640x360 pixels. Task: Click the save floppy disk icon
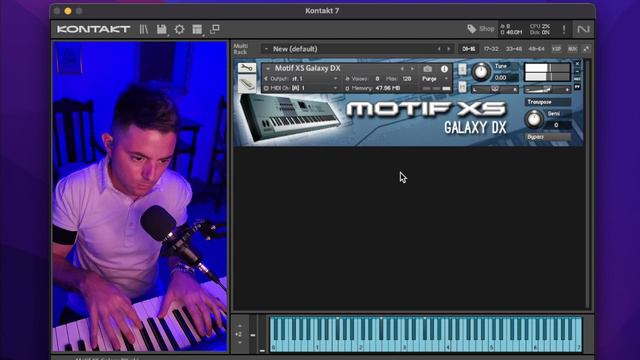162,29
